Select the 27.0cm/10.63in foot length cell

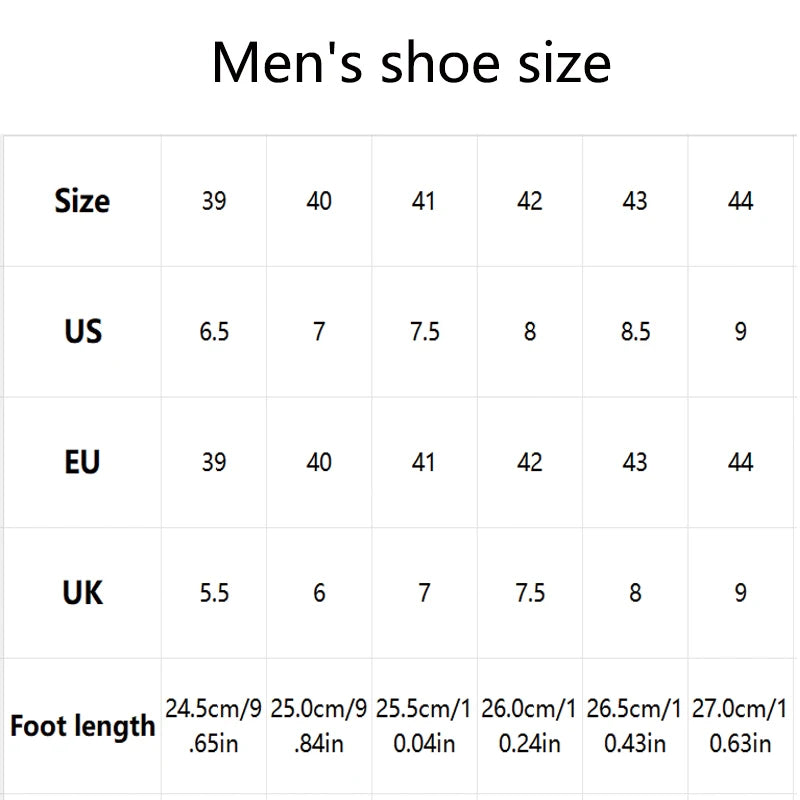(740, 726)
